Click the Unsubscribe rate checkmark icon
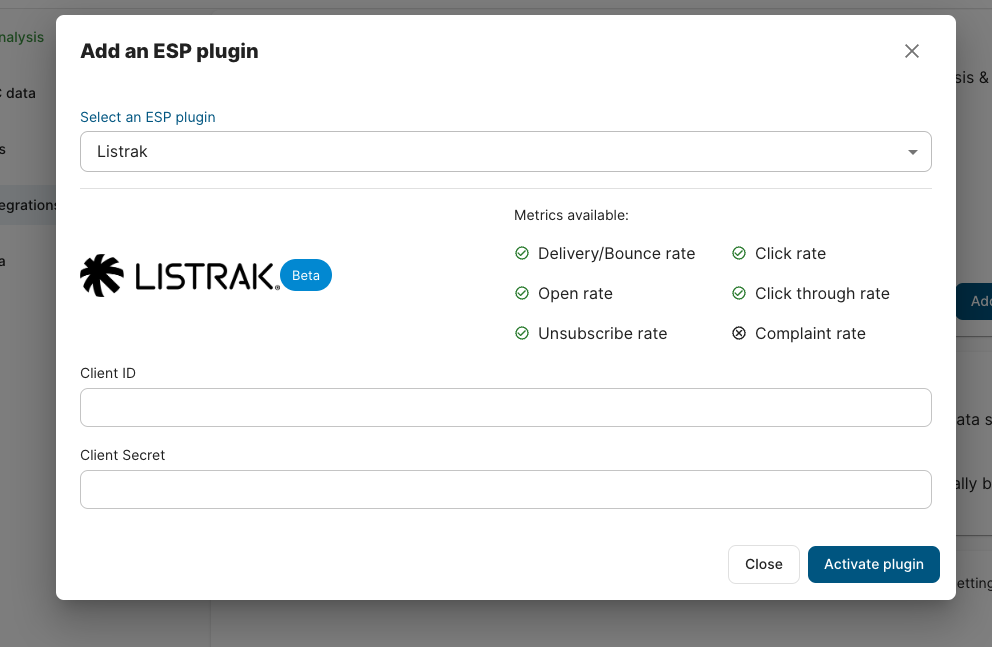Image resolution: width=992 pixels, height=647 pixels. point(522,333)
